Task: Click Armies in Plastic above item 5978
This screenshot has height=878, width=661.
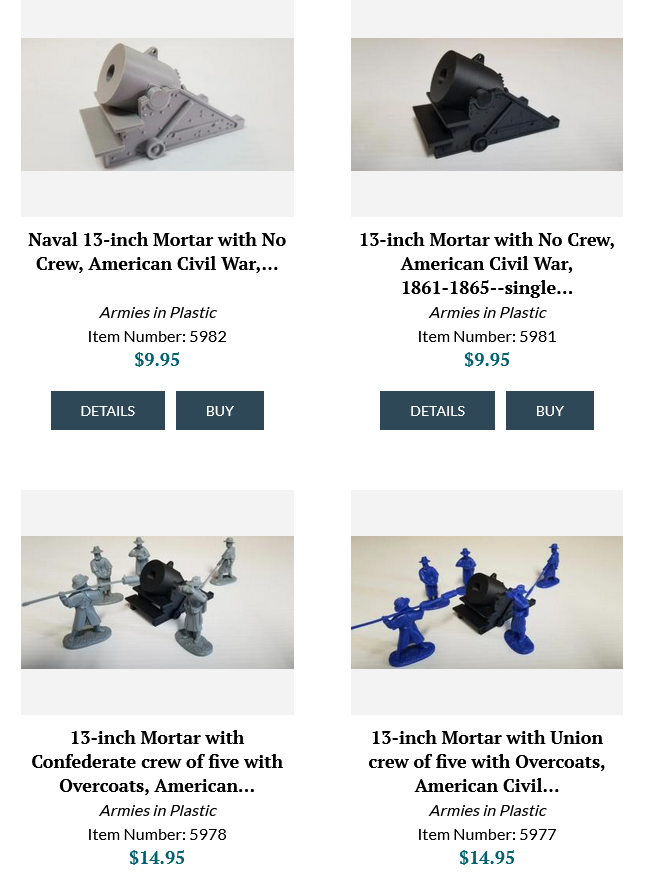Action: click(158, 810)
